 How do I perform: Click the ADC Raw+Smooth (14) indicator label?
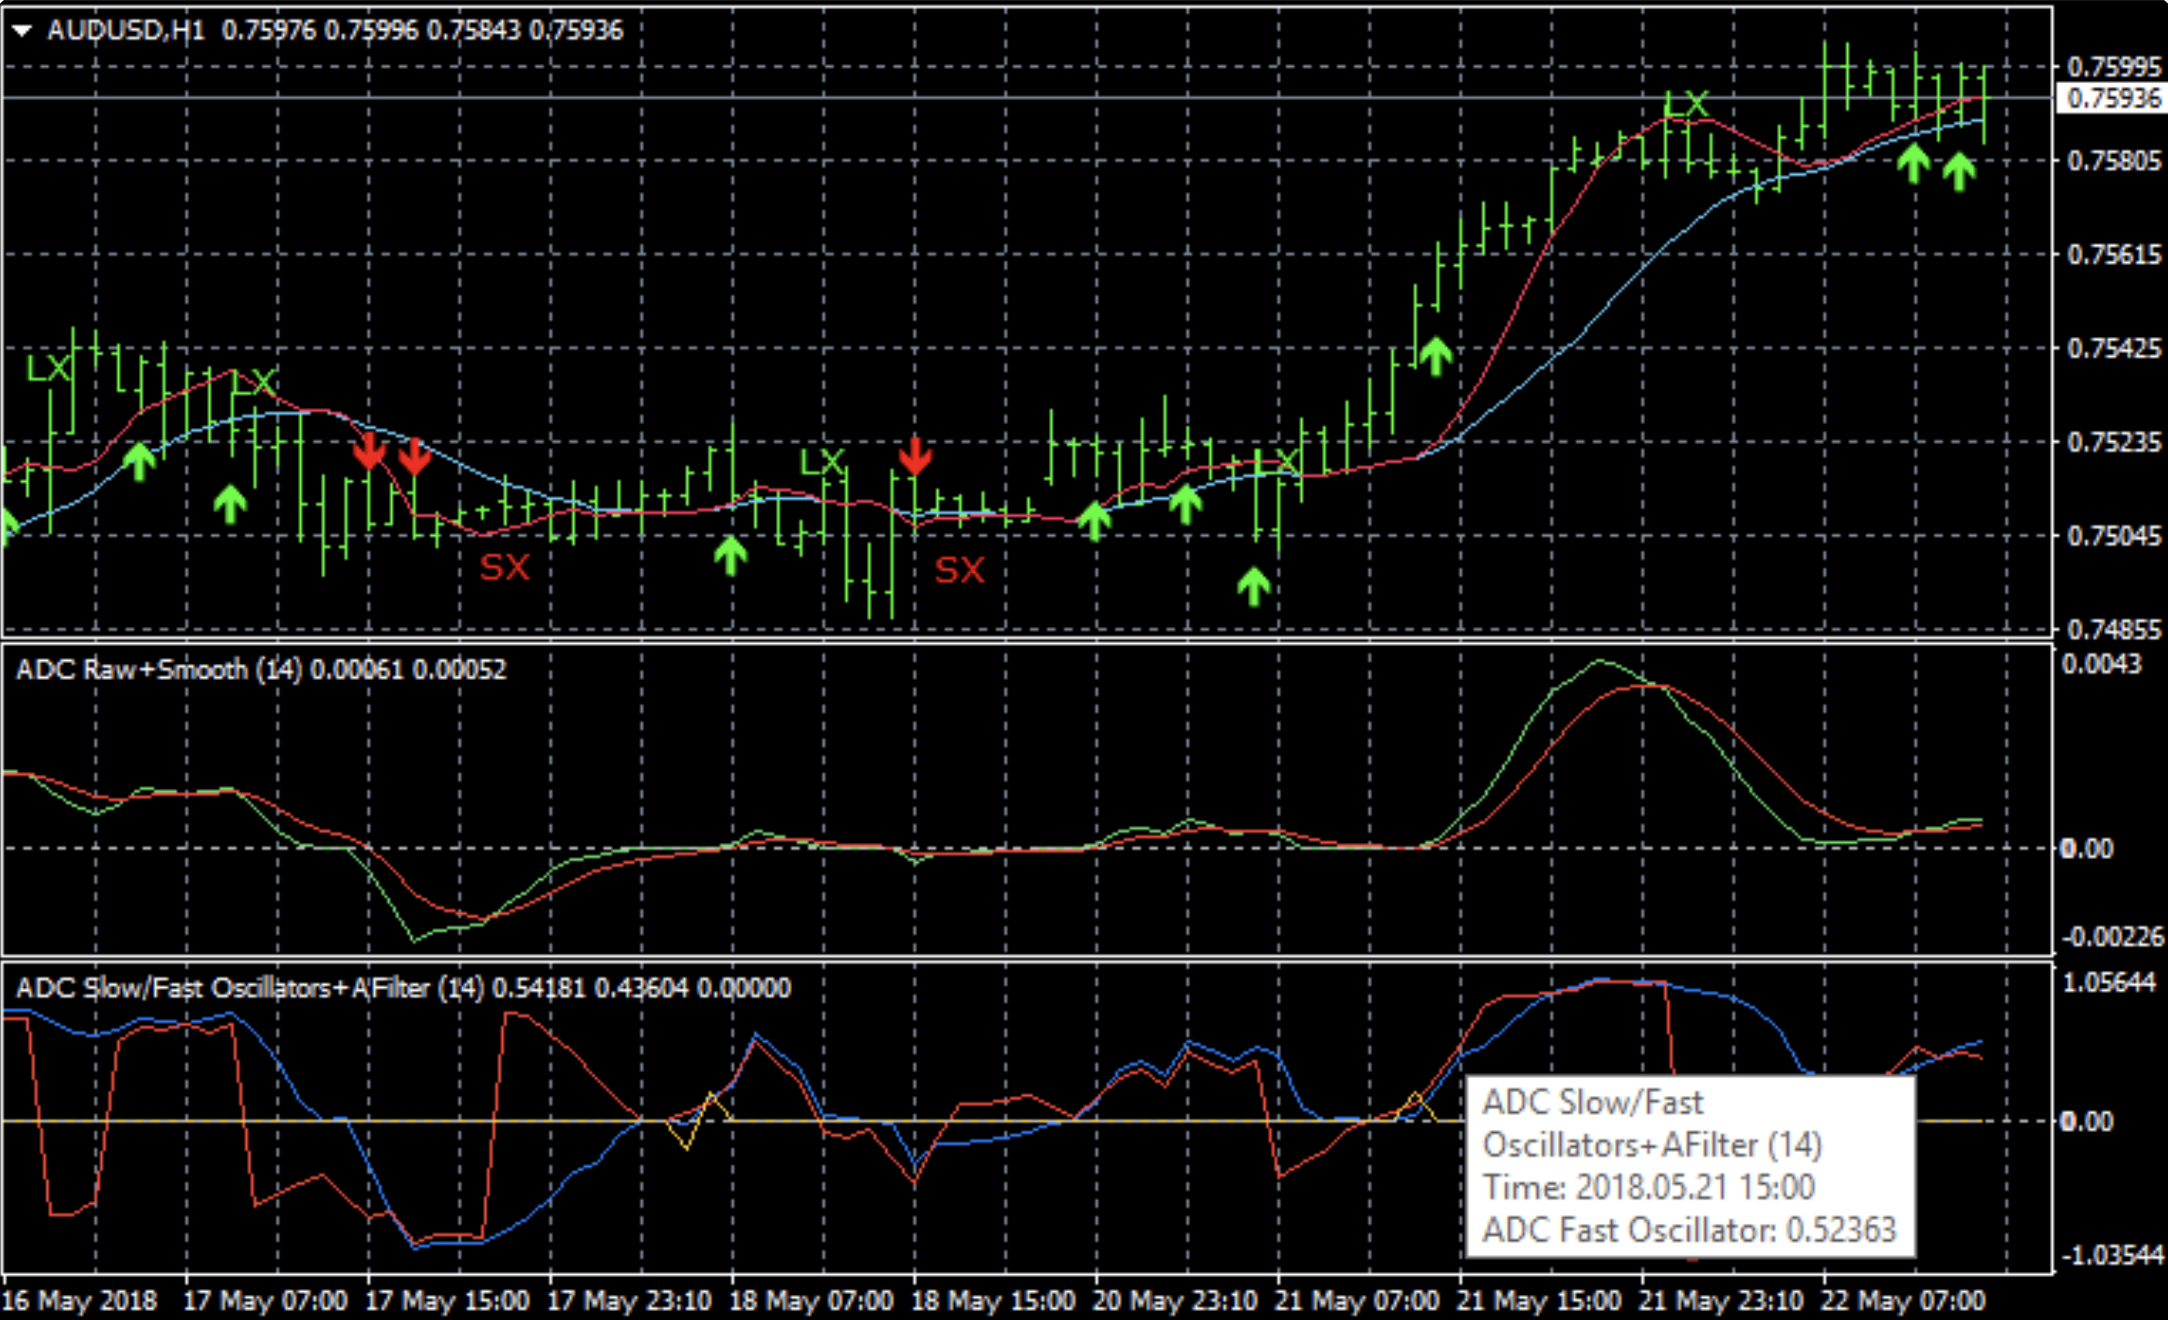click(x=158, y=669)
